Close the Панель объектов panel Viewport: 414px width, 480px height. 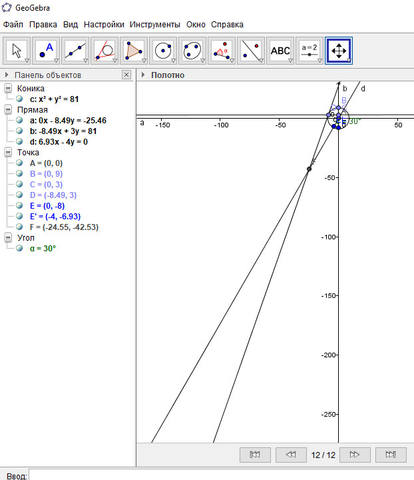coord(126,75)
